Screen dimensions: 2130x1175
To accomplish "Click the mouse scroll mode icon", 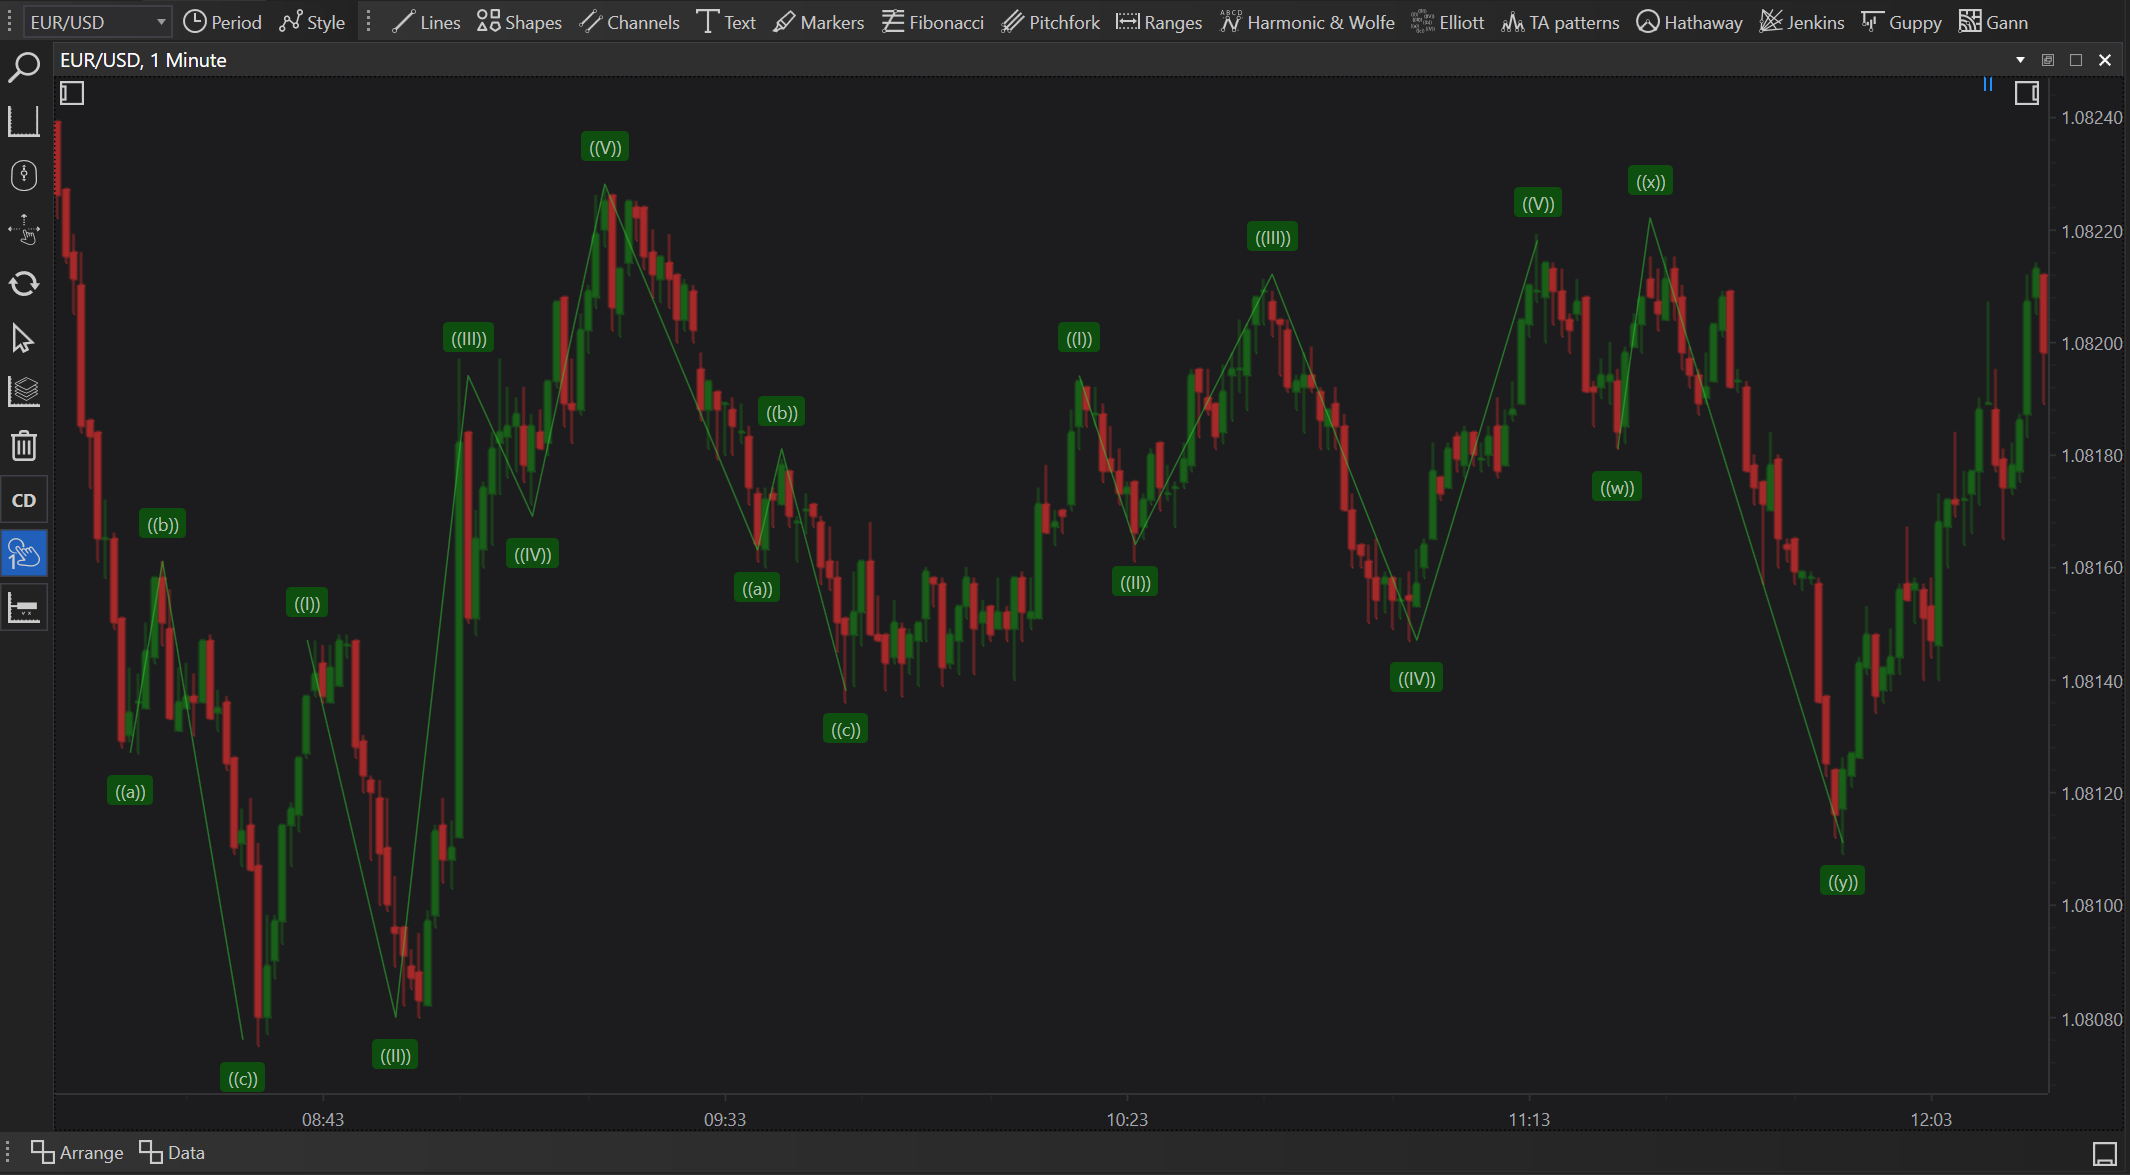I will (23, 176).
